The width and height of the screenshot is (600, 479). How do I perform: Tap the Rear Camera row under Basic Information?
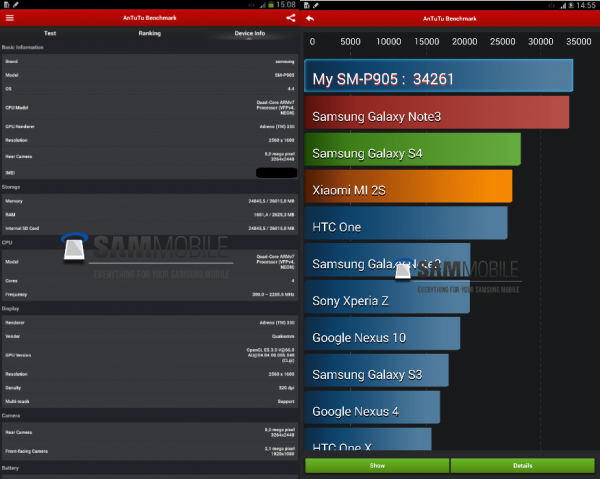tap(150, 156)
